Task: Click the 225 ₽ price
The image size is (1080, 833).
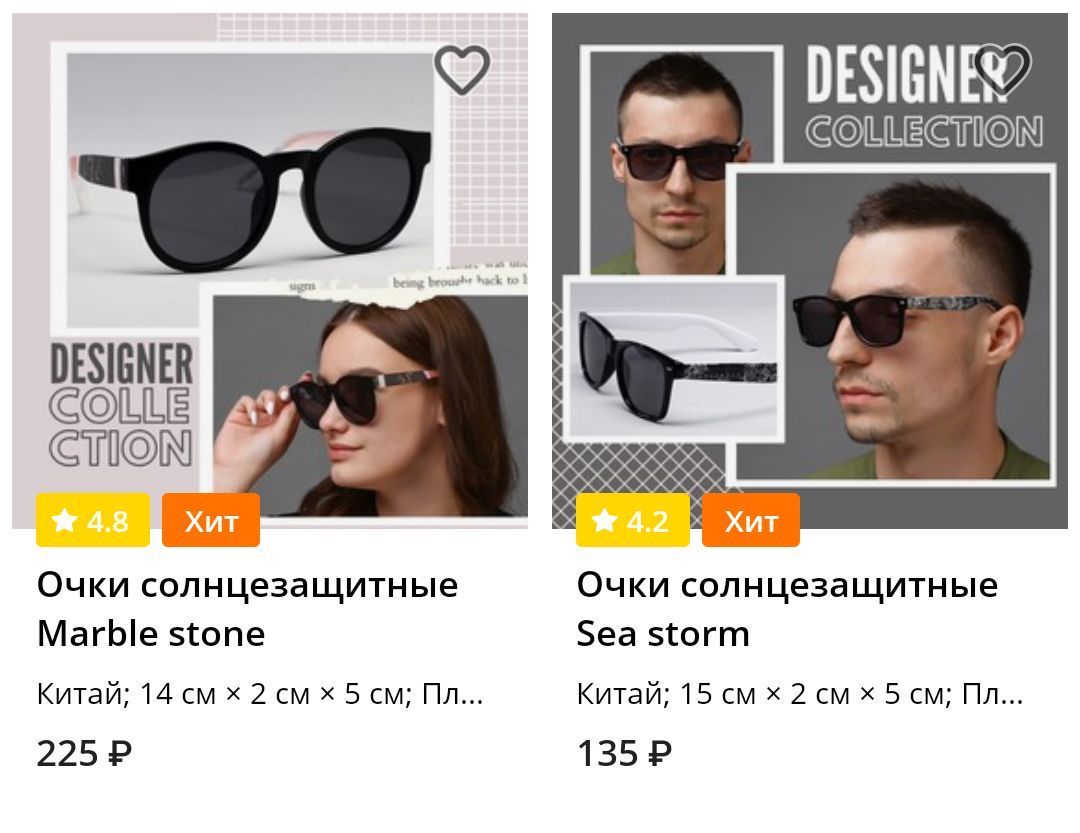Action: tap(84, 753)
